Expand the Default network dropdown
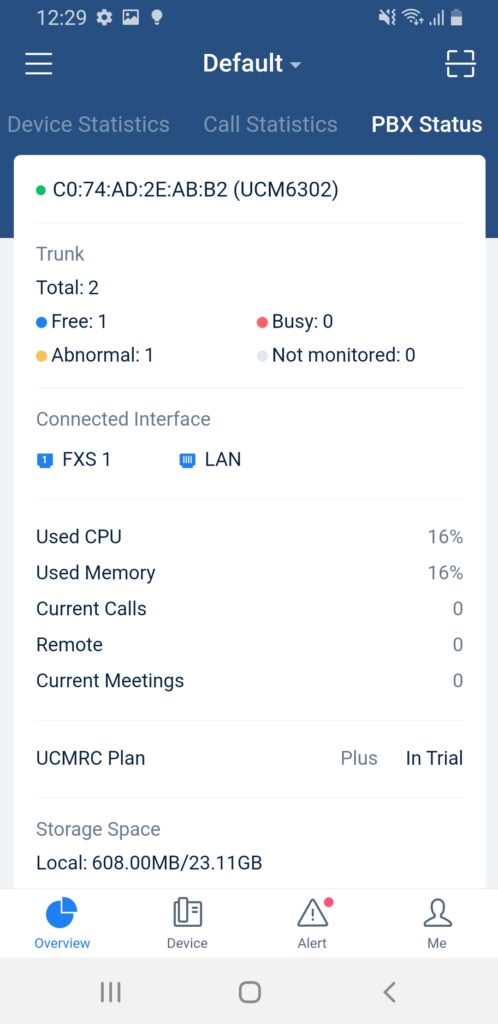The height and width of the screenshot is (1024, 498). pyautogui.click(x=252, y=63)
